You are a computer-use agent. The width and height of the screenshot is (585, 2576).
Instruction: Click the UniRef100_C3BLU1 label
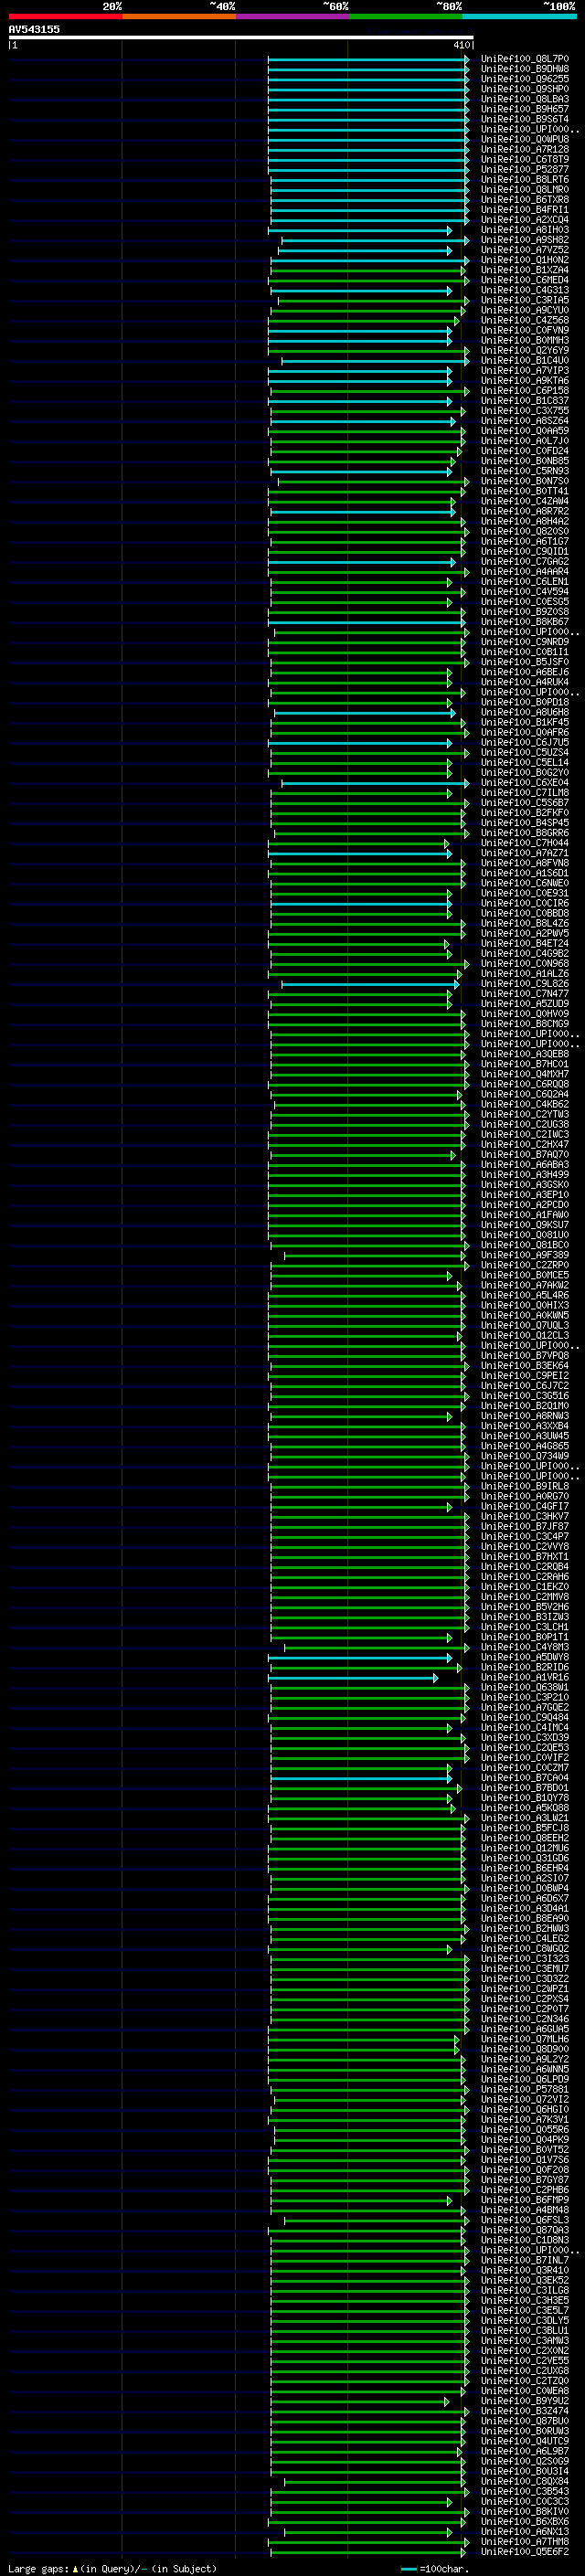[525, 2330]
